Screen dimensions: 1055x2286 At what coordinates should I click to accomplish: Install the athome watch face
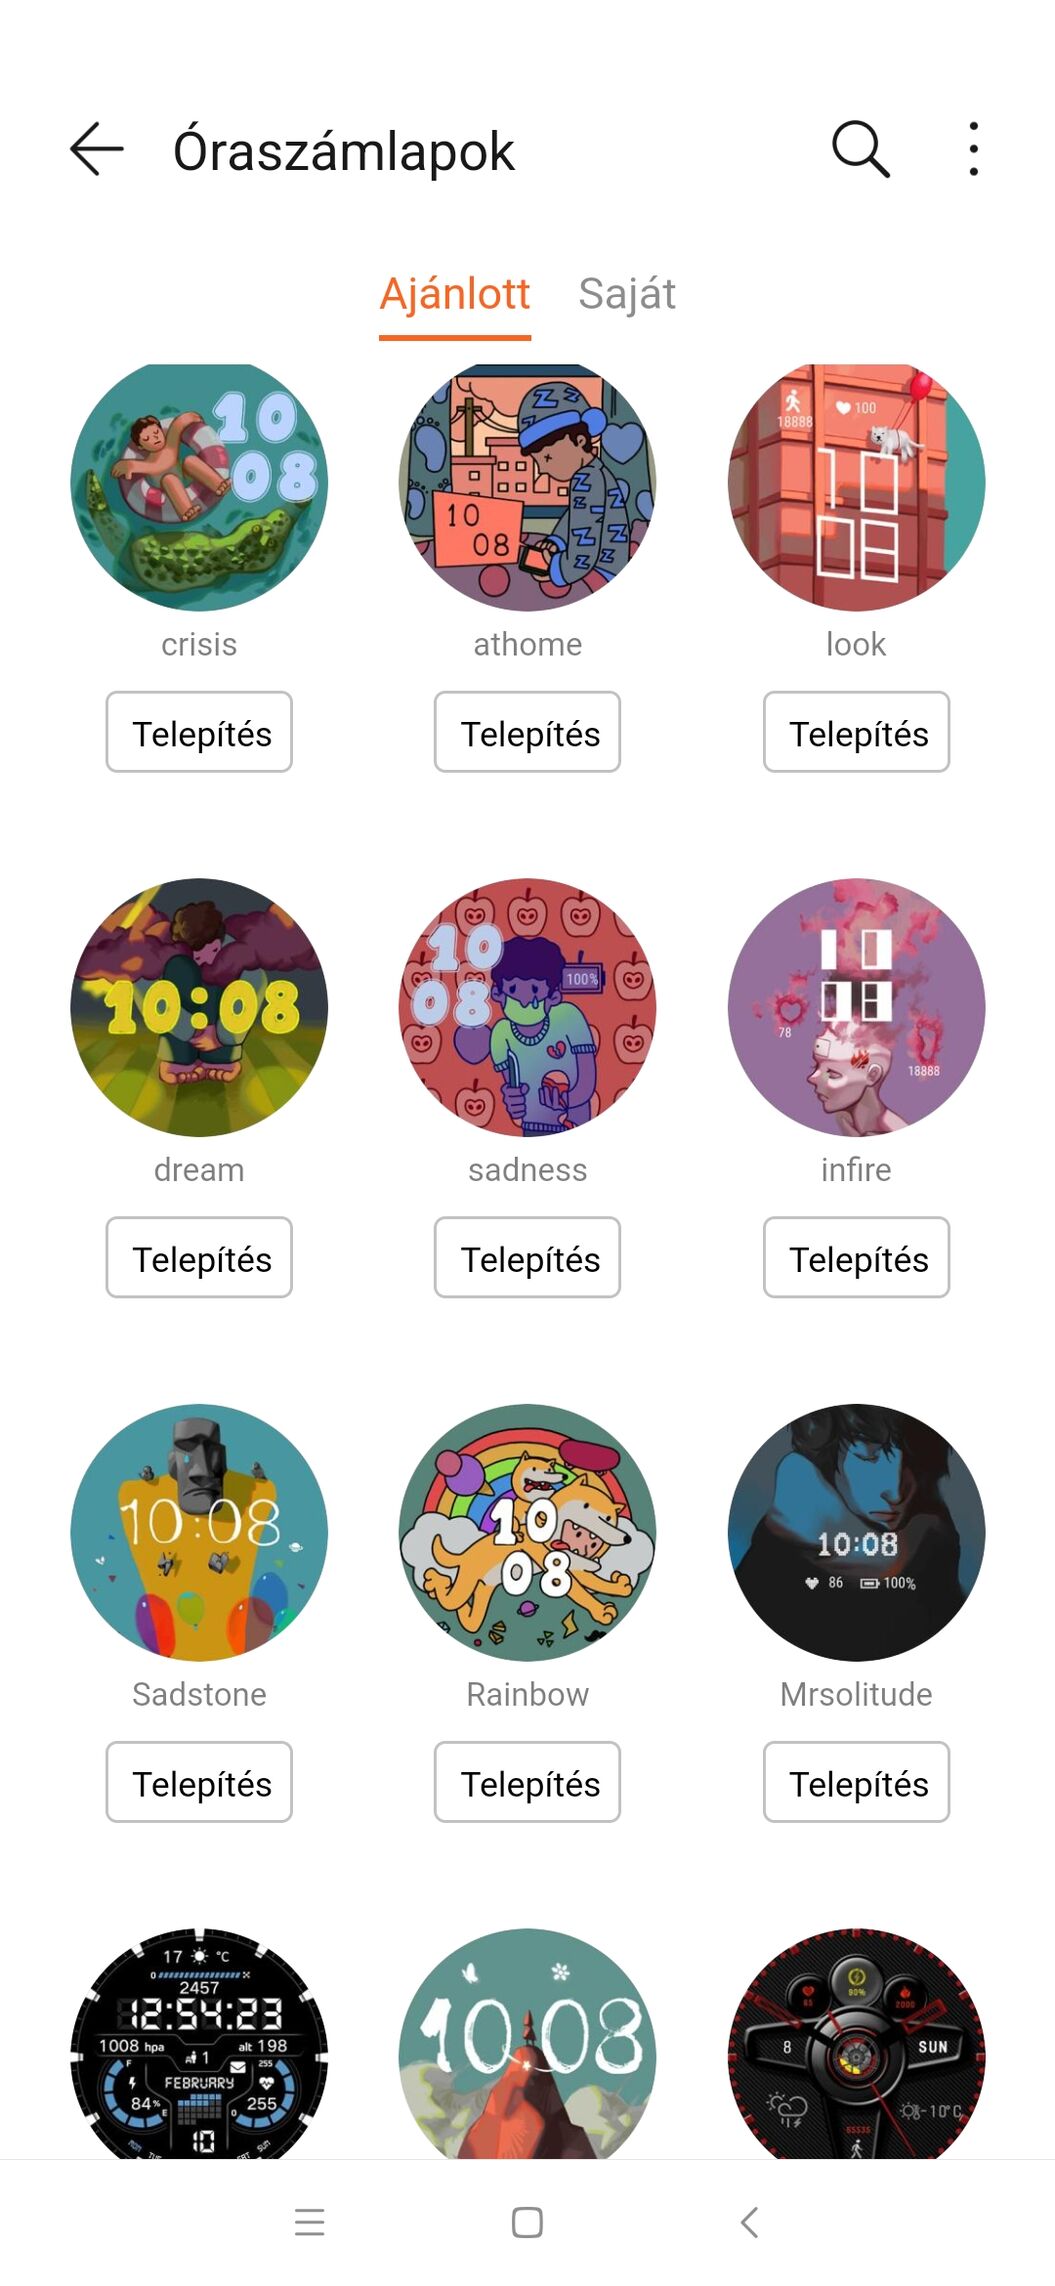(x=527, y=732)
